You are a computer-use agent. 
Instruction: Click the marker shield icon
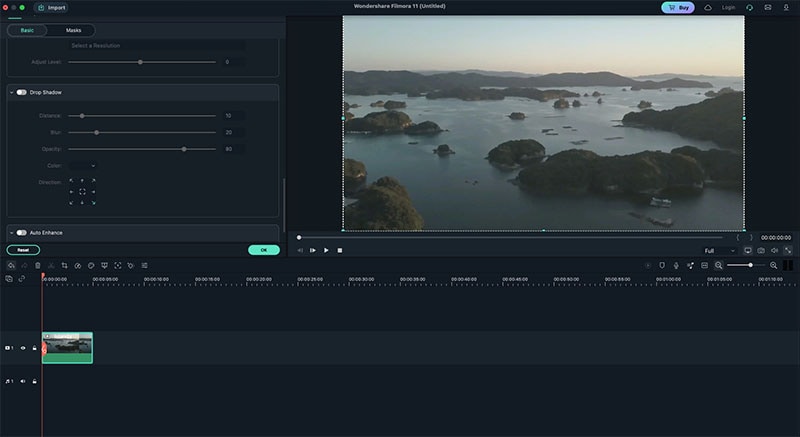point(662,265)
